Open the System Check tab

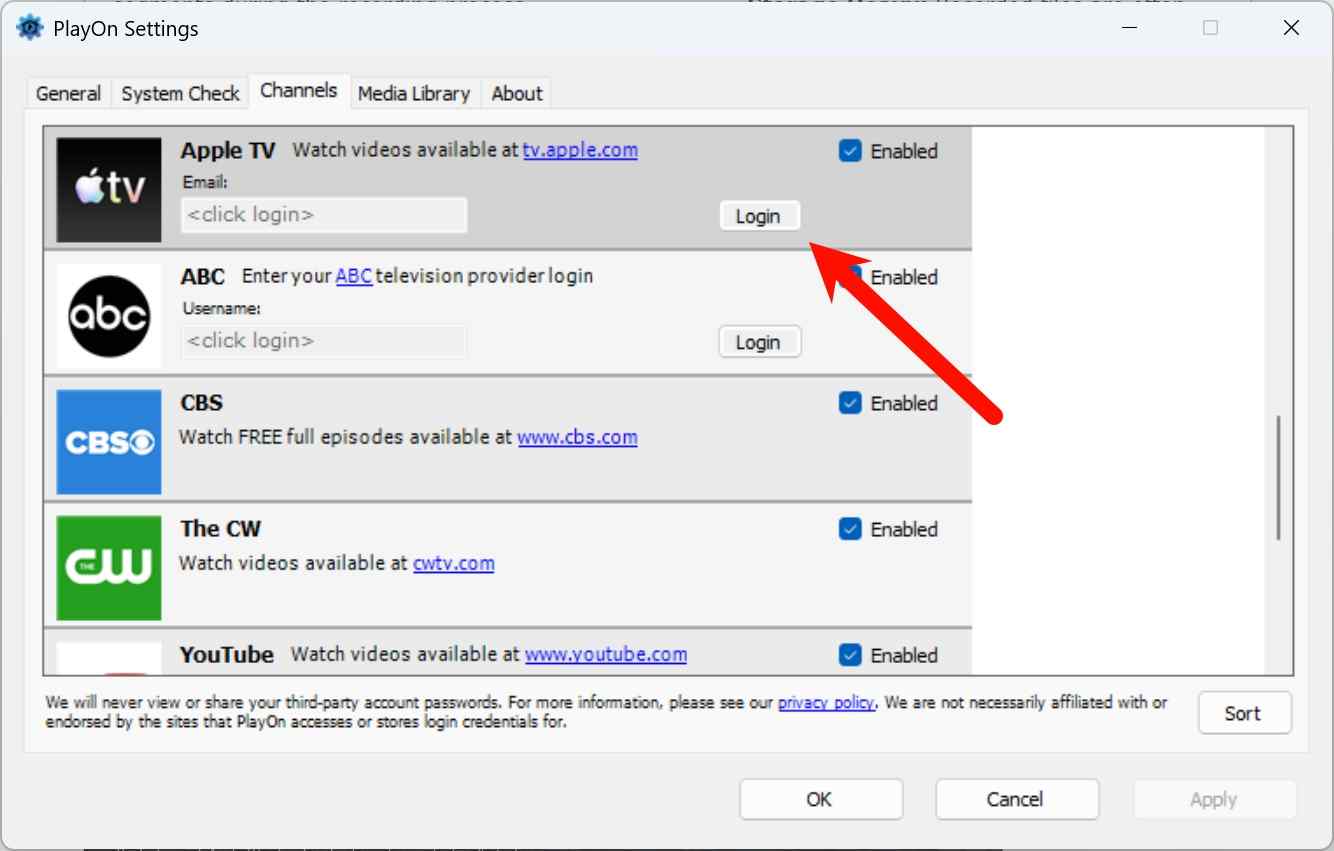pos(180,94)
